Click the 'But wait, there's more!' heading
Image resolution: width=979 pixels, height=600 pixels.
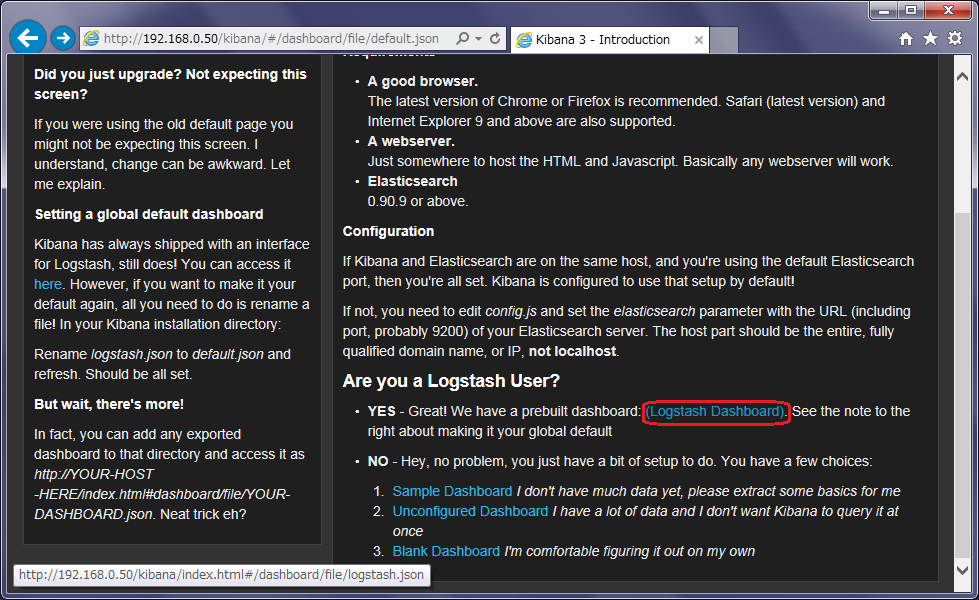coord(109,404)
